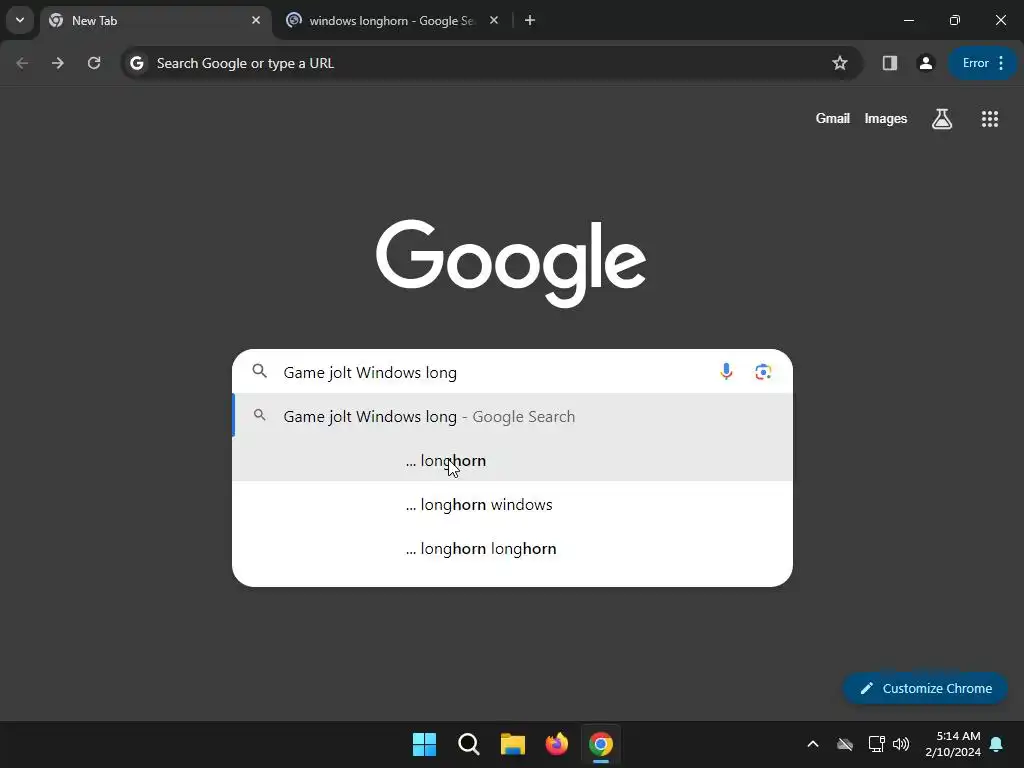This screenshot has width=1024, height=768.
Task: Open Firefox from the taskbar
Action: pyautogui.click(x=556, y=744)
